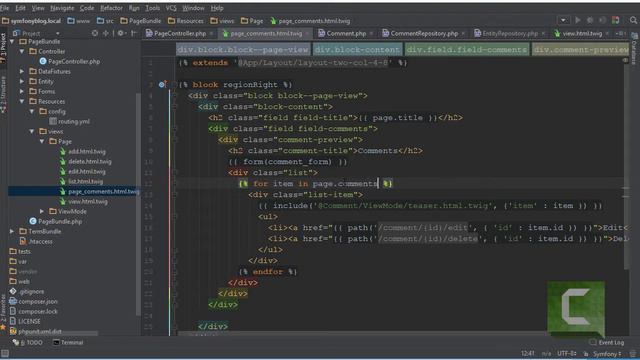Open the Tools menu
This screenshot has height=360, width=640.
point(153,8)
